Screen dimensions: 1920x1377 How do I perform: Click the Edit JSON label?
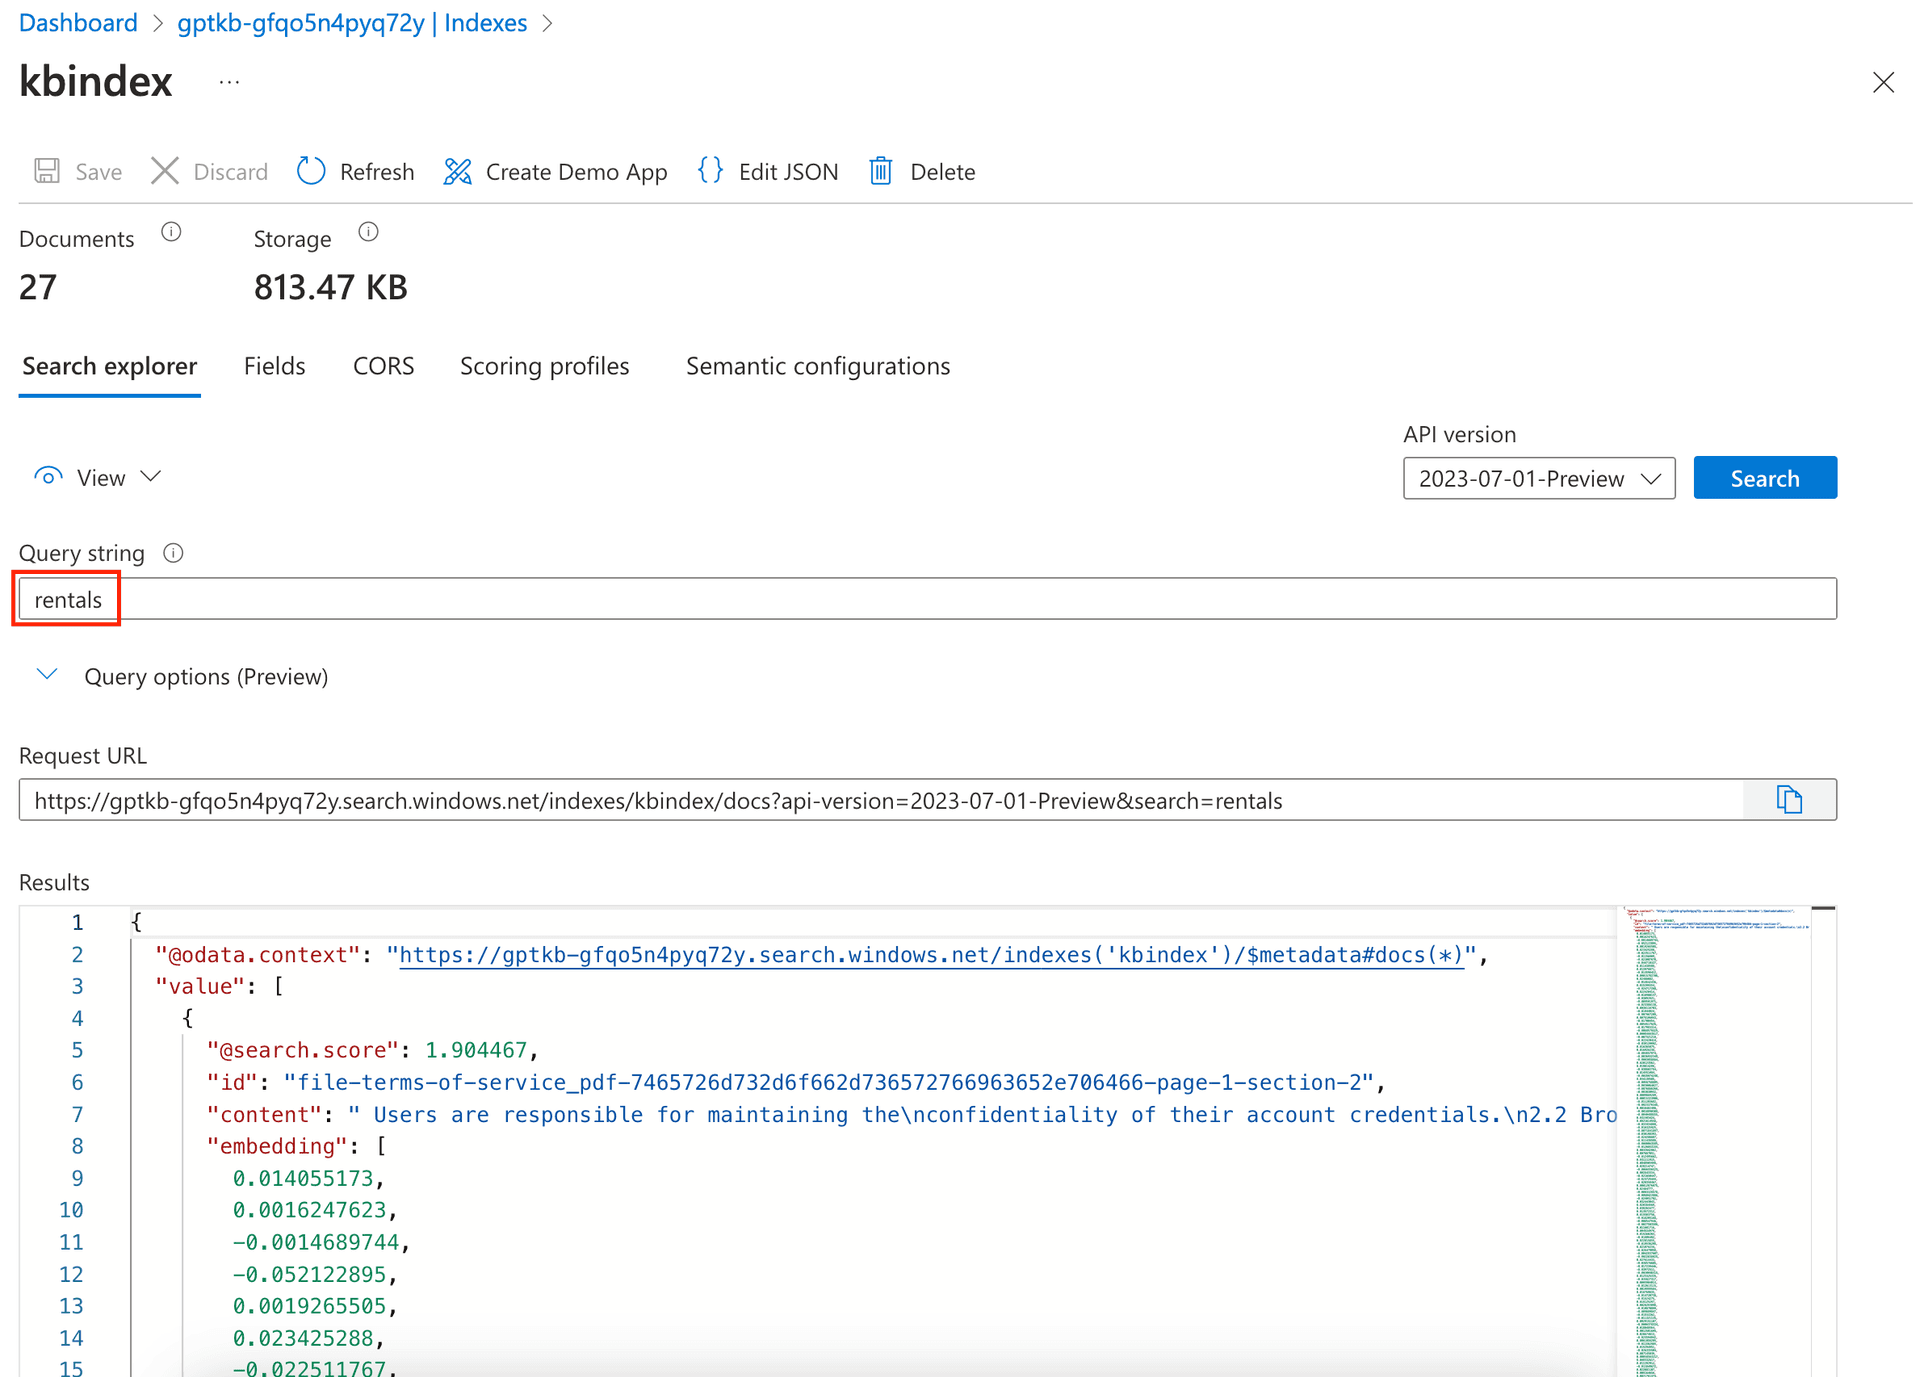click(x=788, y=172)
